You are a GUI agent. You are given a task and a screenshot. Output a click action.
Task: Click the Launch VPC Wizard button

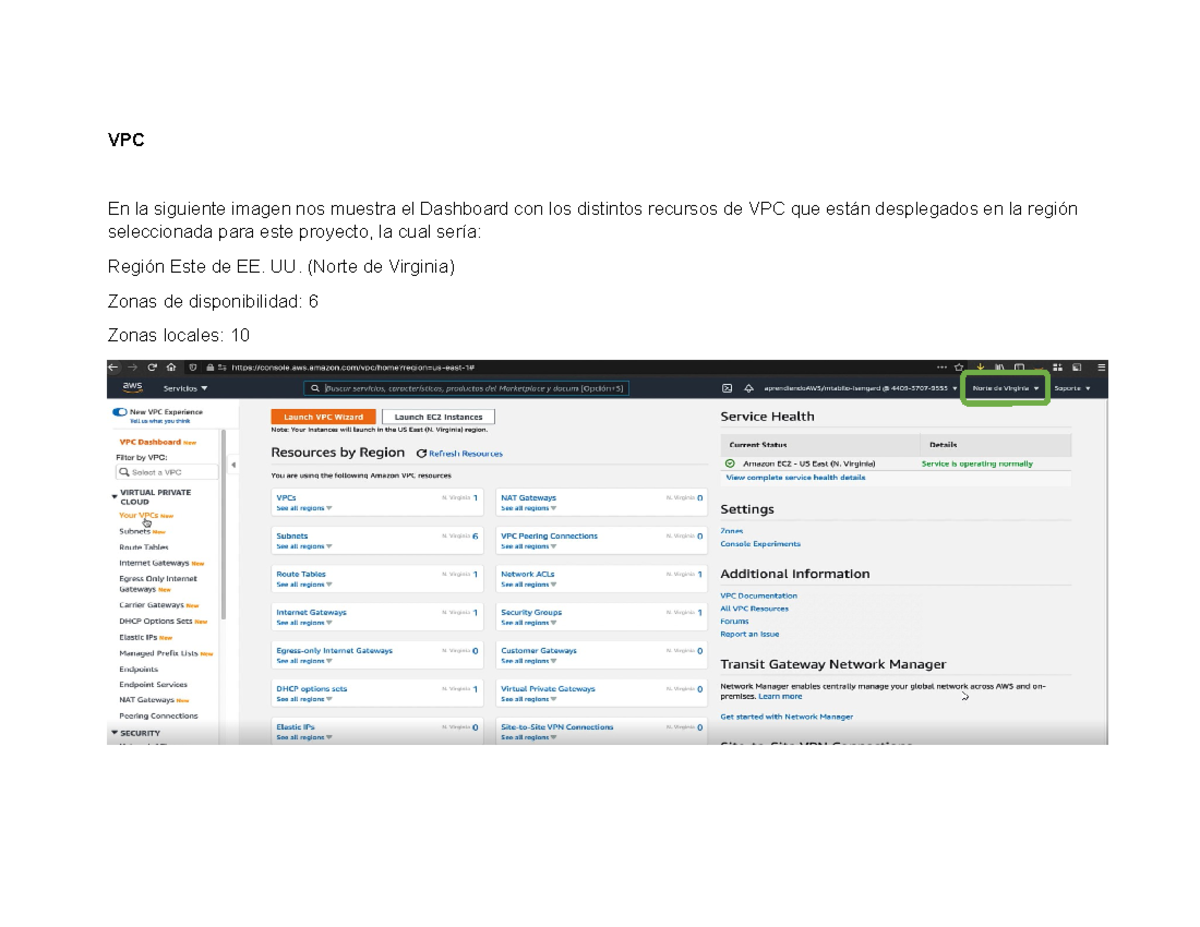coord(323,417)
